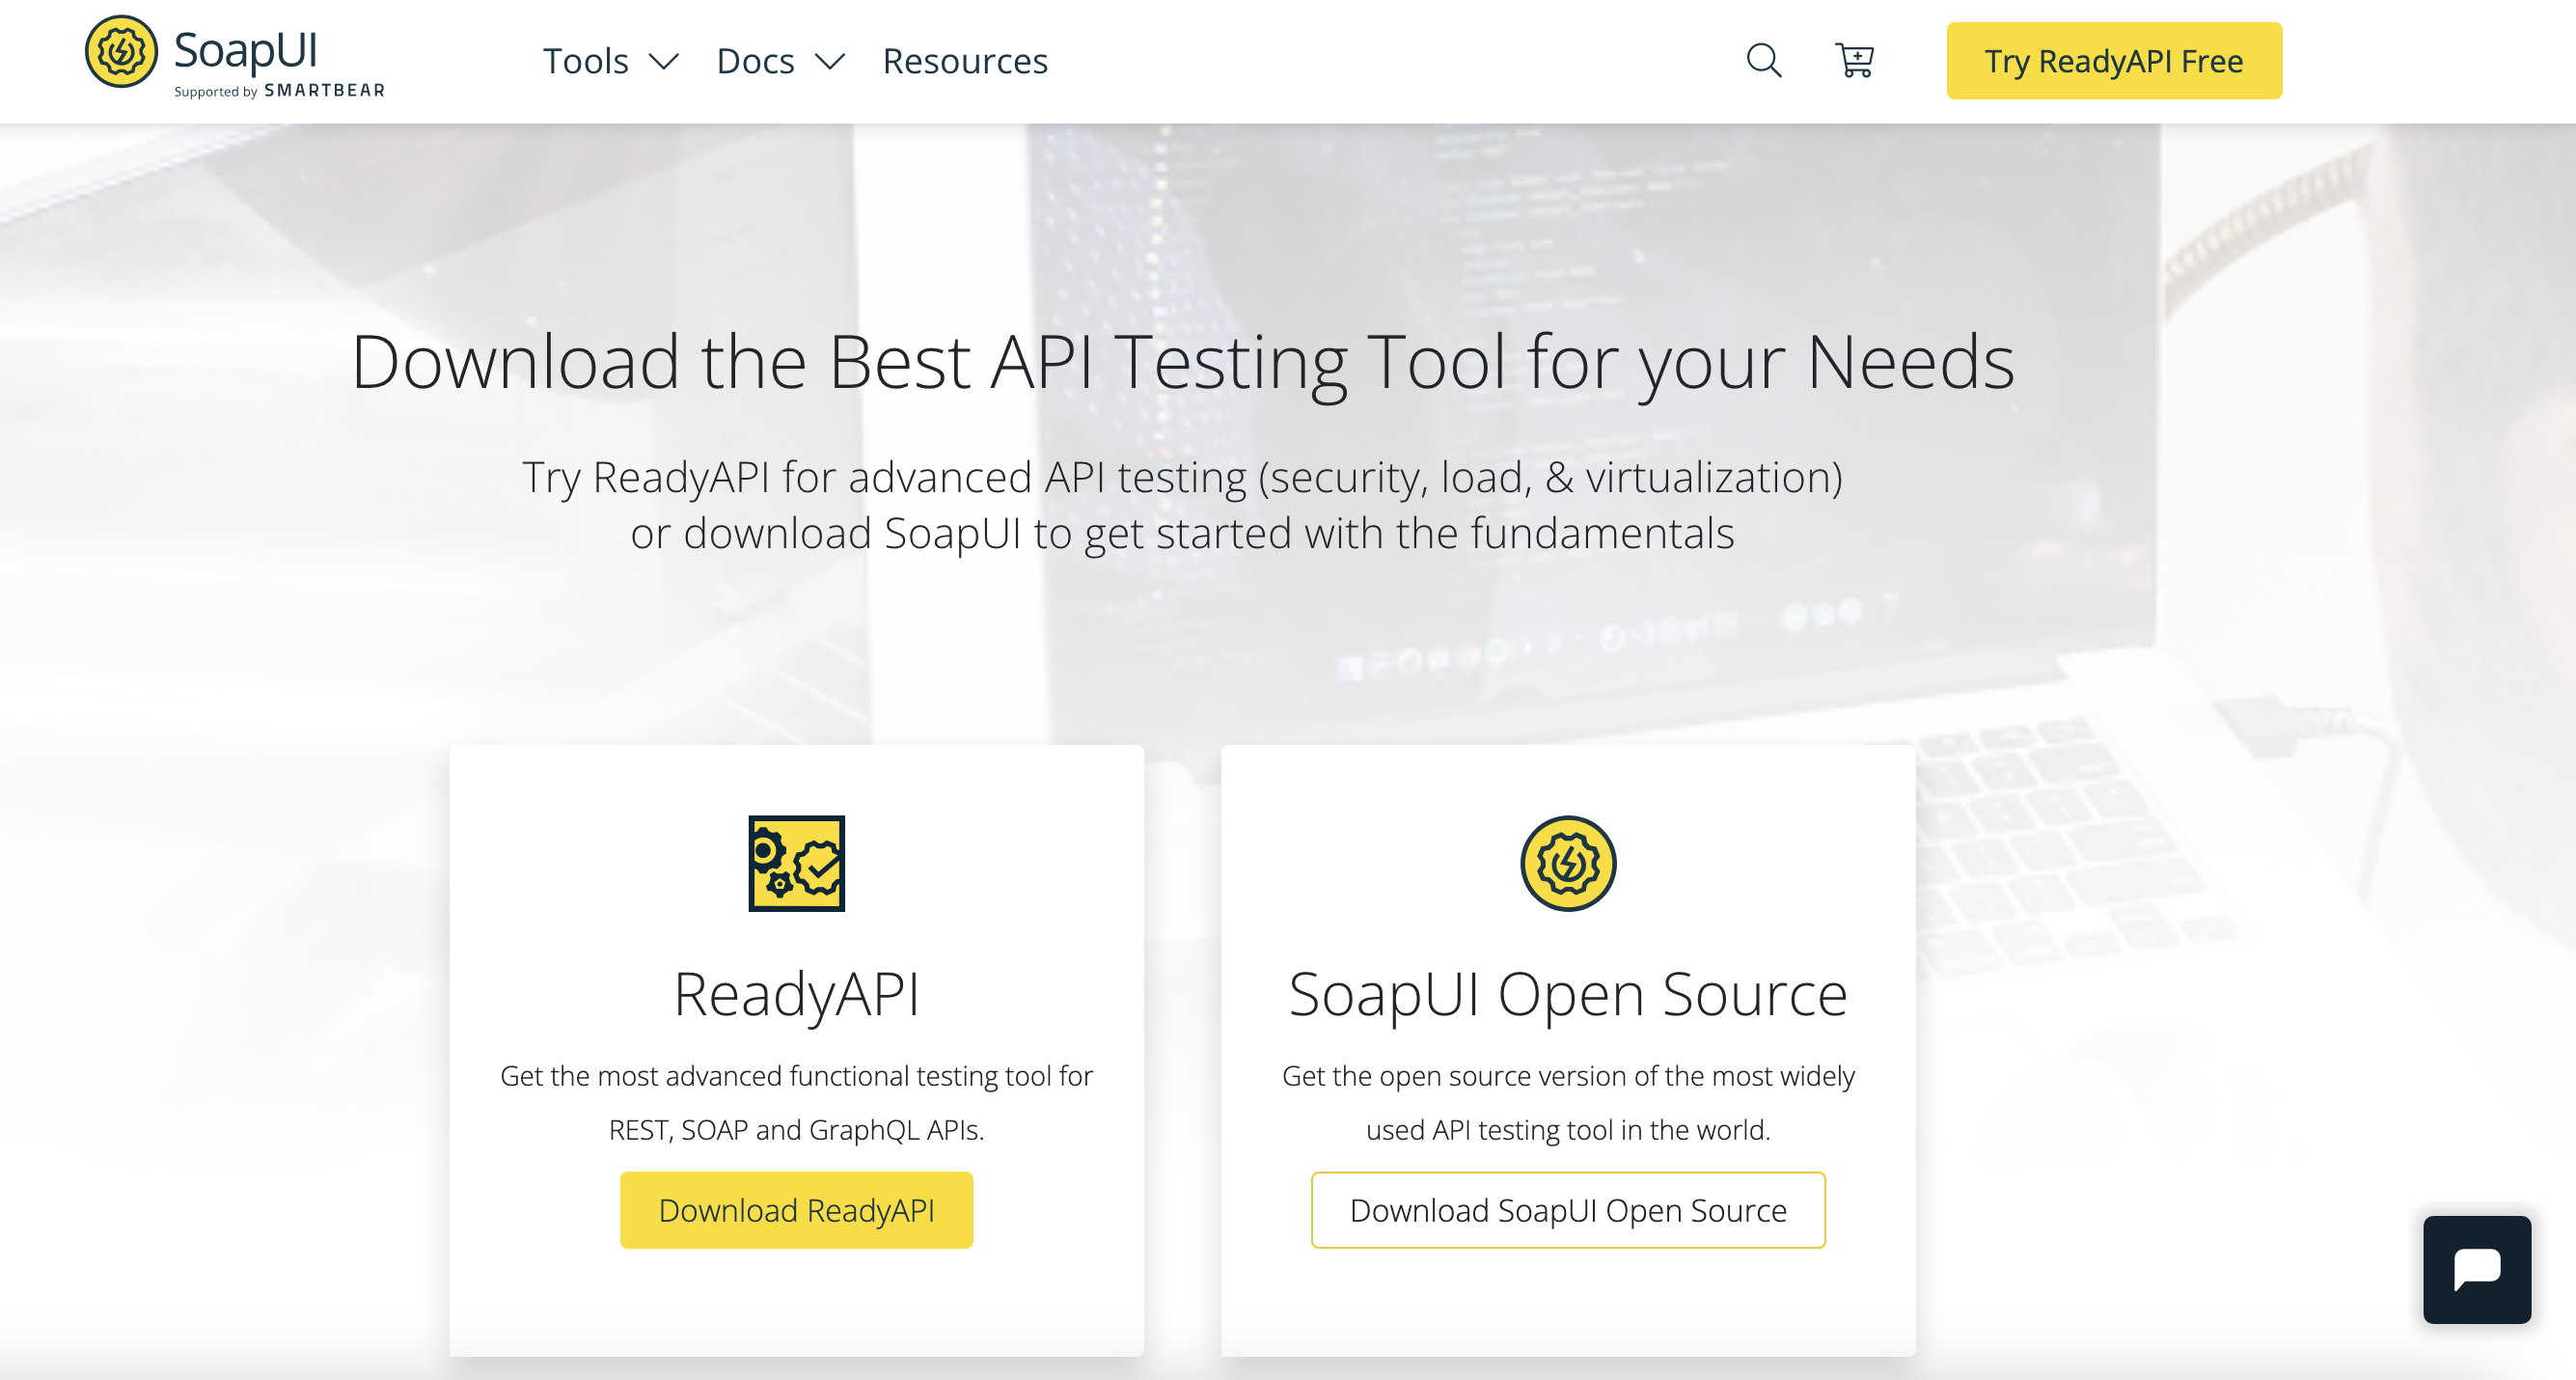This screenshot has width=2576, height=1380.
Task: Go to Resources page
Action: [965, 61]
